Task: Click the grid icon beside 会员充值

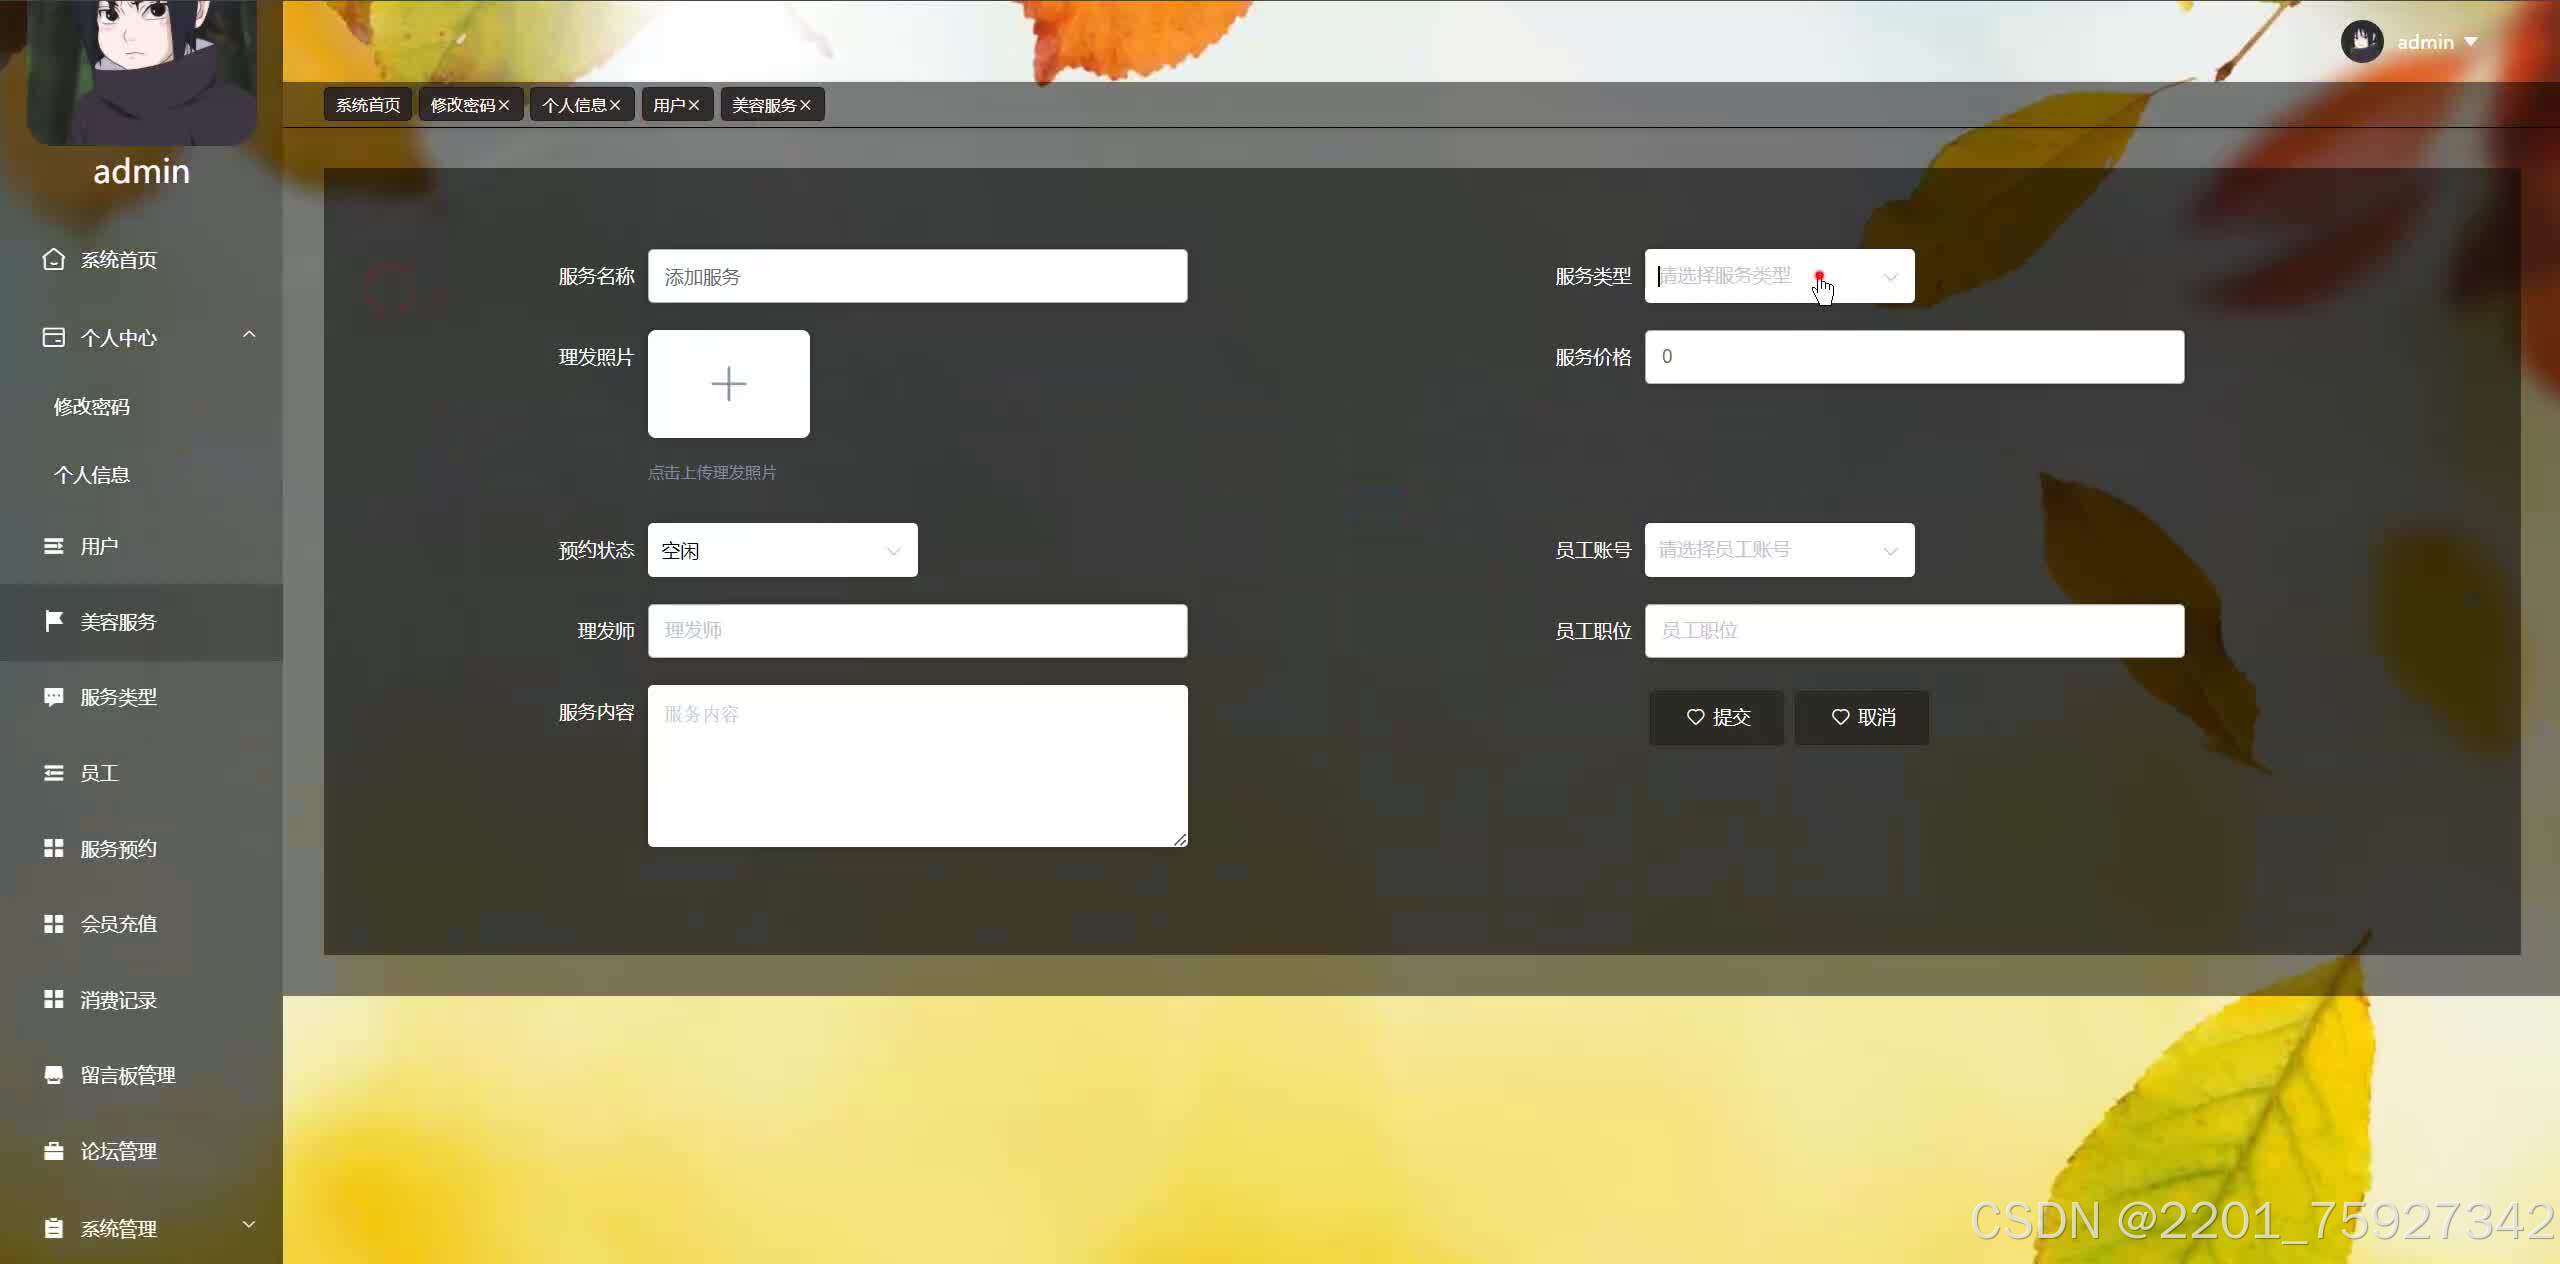Action: pyautogui.click(x=53, y=924)
